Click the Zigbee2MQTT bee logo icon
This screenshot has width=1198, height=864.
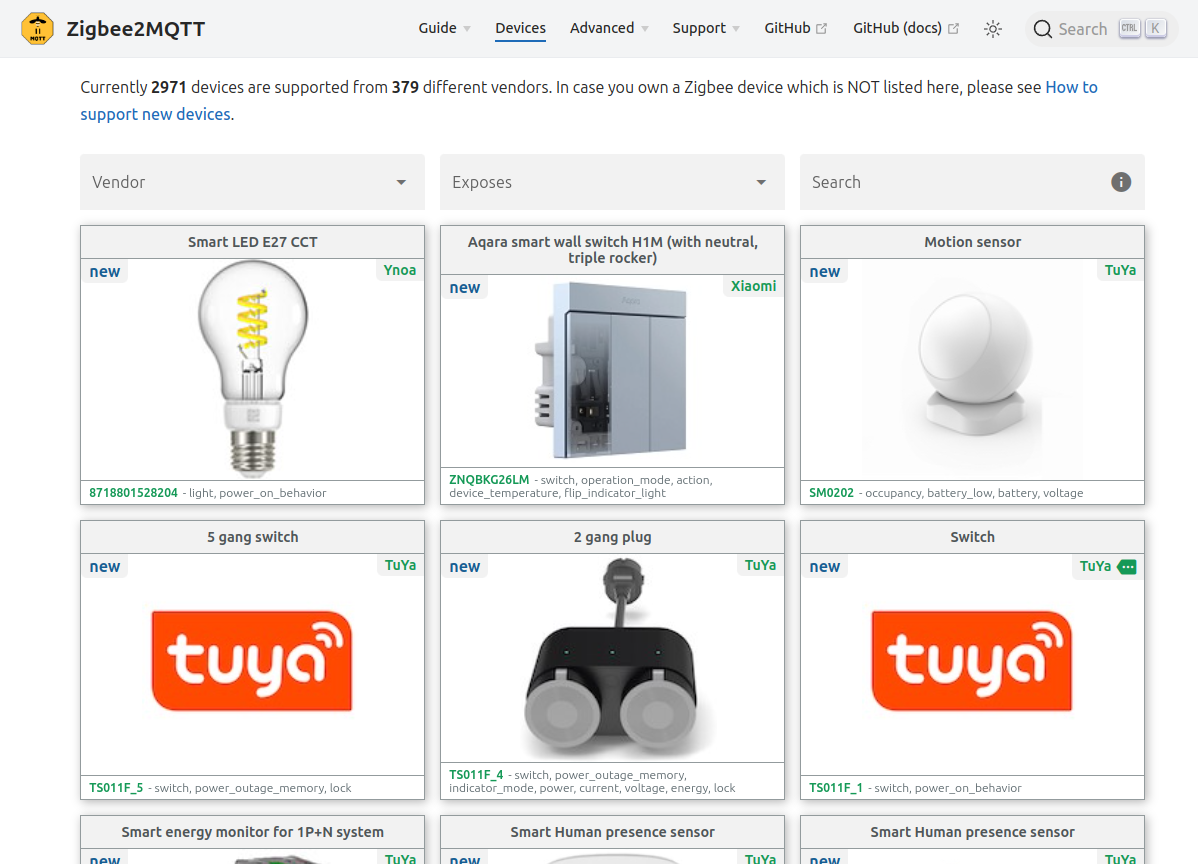(37, 29)
